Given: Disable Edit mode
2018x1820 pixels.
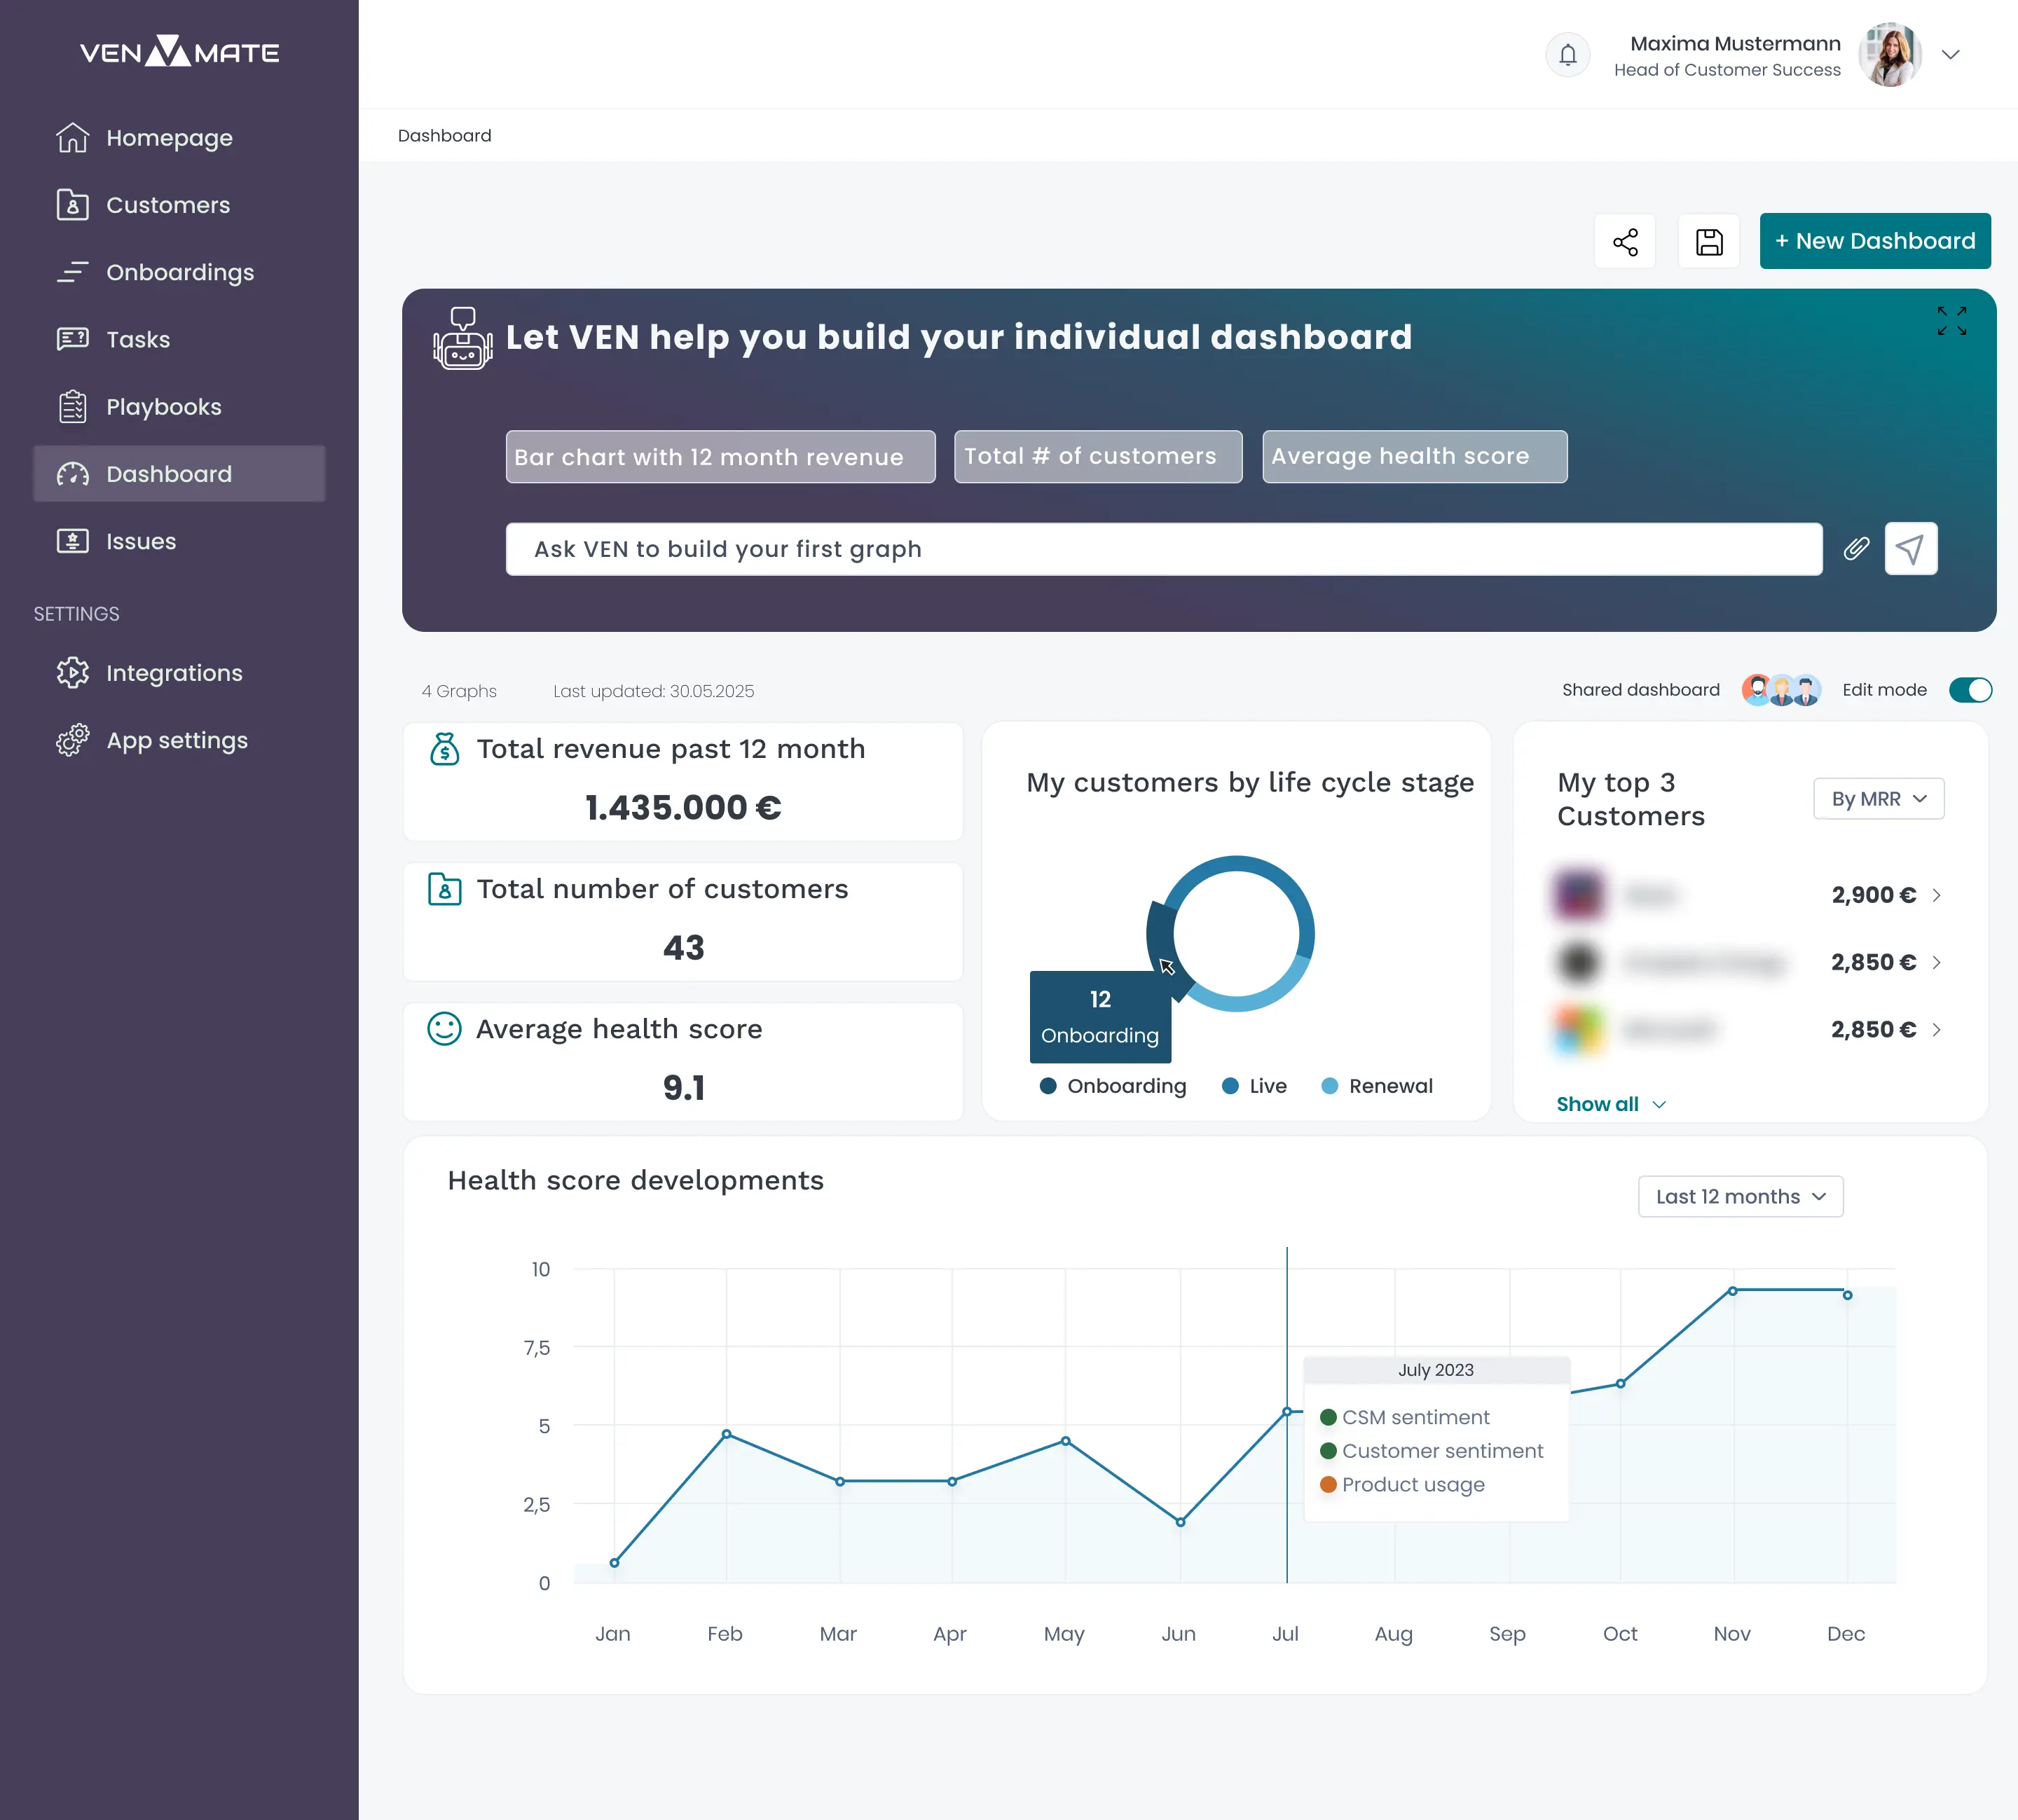Looking at the screenshot, I should 1970,690.
